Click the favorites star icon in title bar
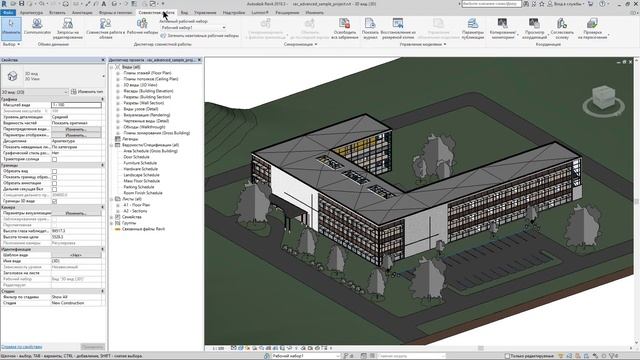640x360 pixels. tap(542, 4)
